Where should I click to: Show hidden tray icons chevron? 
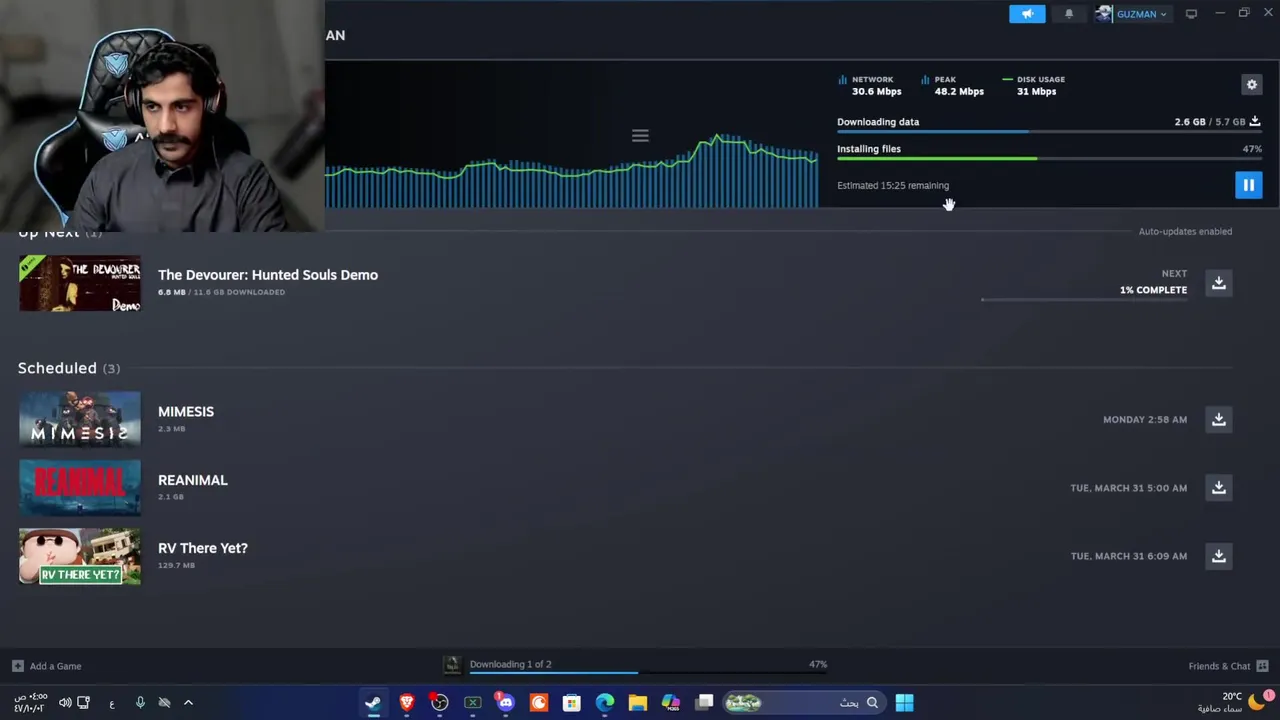pos(188,703)
